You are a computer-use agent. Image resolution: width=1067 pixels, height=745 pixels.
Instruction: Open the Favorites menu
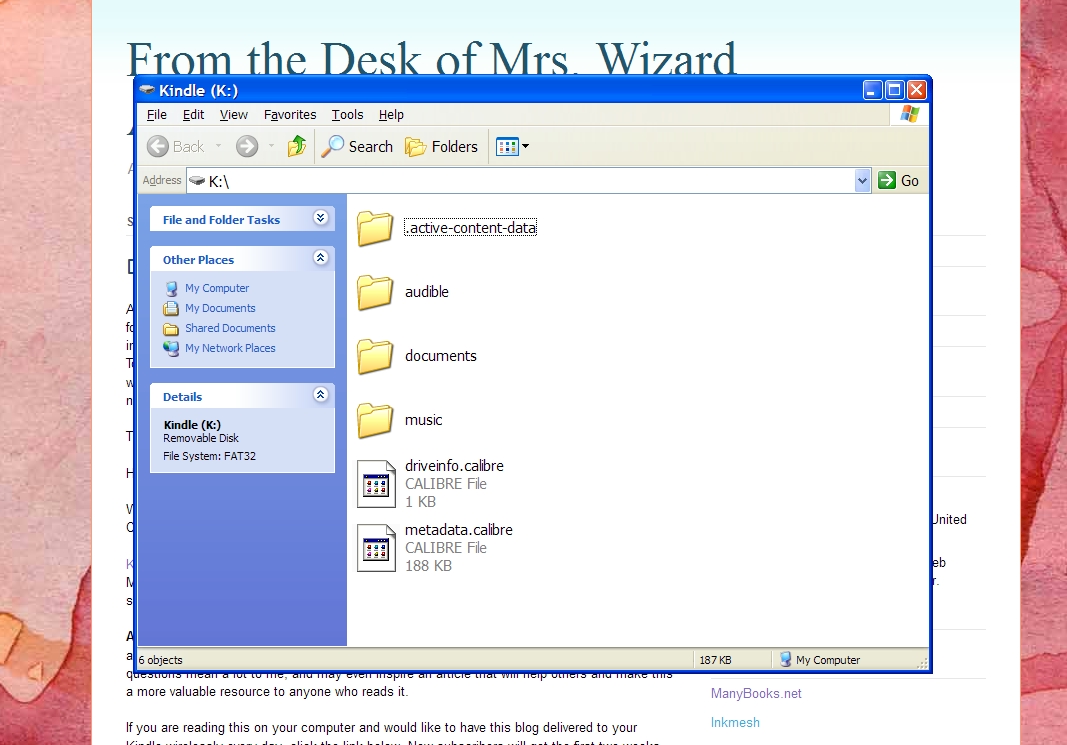290,114
